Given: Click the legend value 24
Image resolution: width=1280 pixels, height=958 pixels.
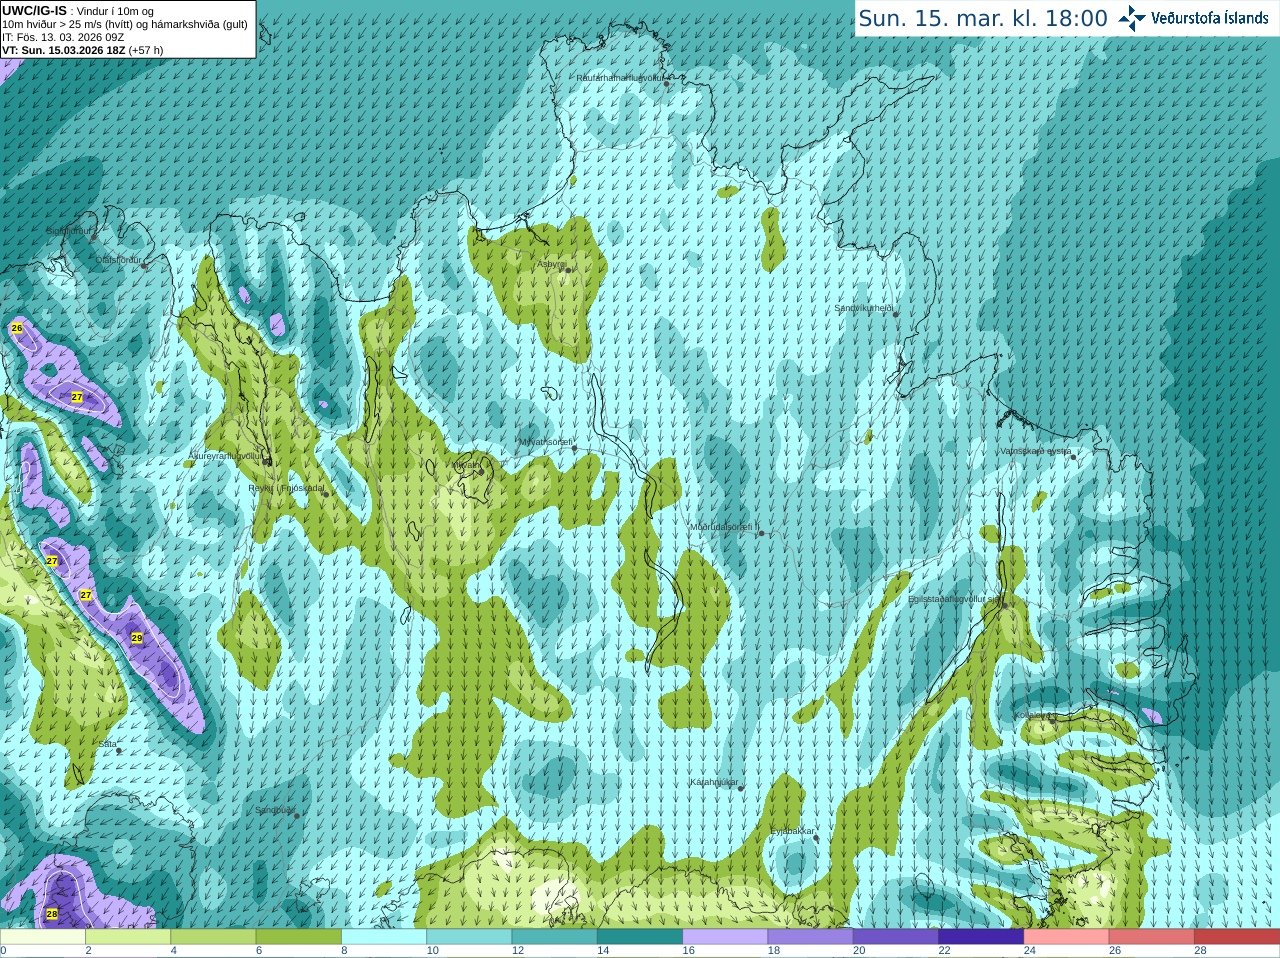Looking at the screenshot, I should click(x=1030, y=951).
